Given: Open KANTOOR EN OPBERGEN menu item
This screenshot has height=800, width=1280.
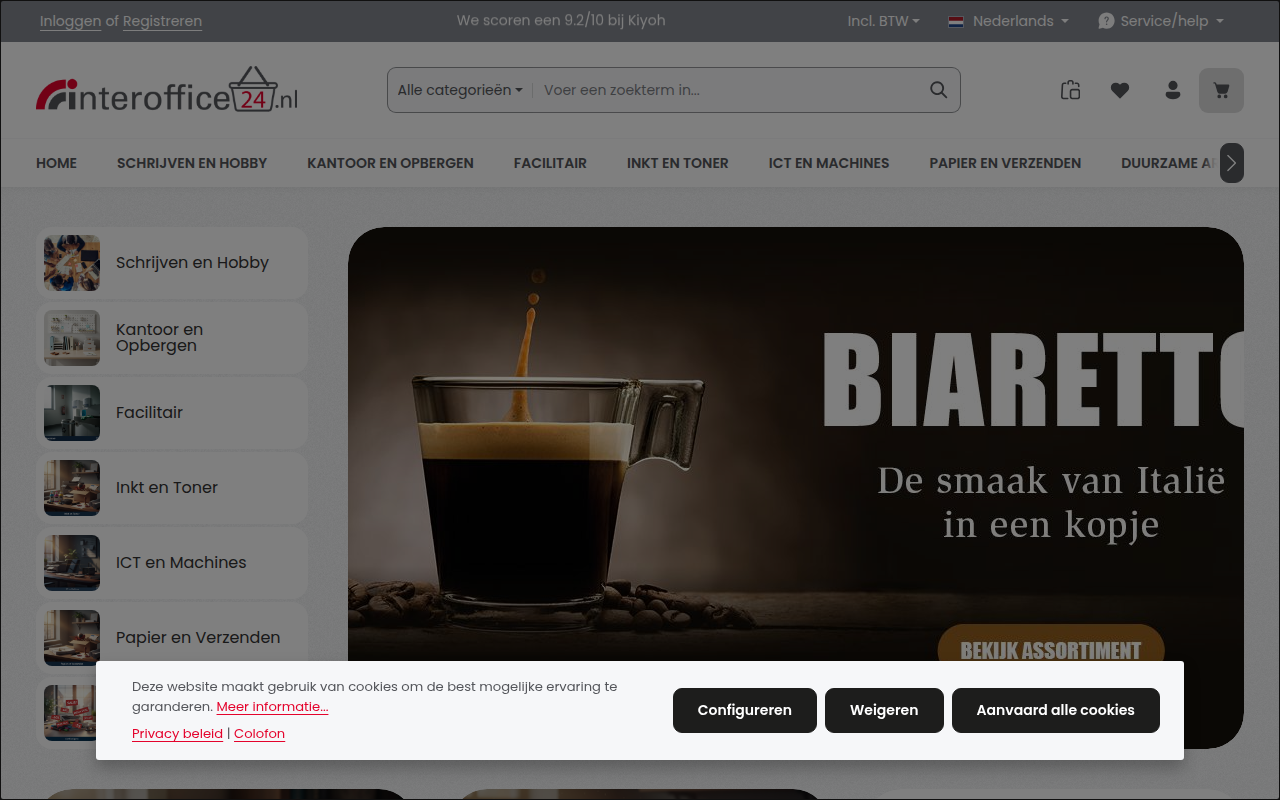Looking at the screenshot, I should point(390,163).
